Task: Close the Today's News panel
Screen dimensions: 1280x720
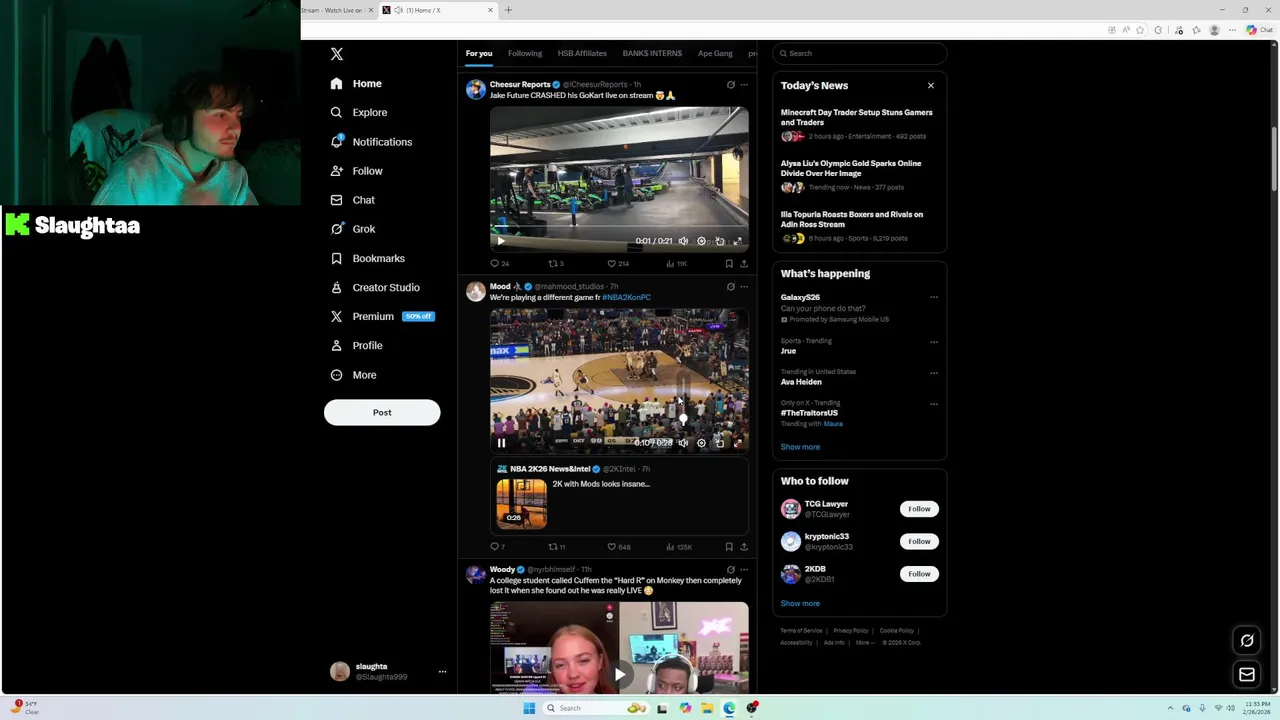Action: pos(931,85)
